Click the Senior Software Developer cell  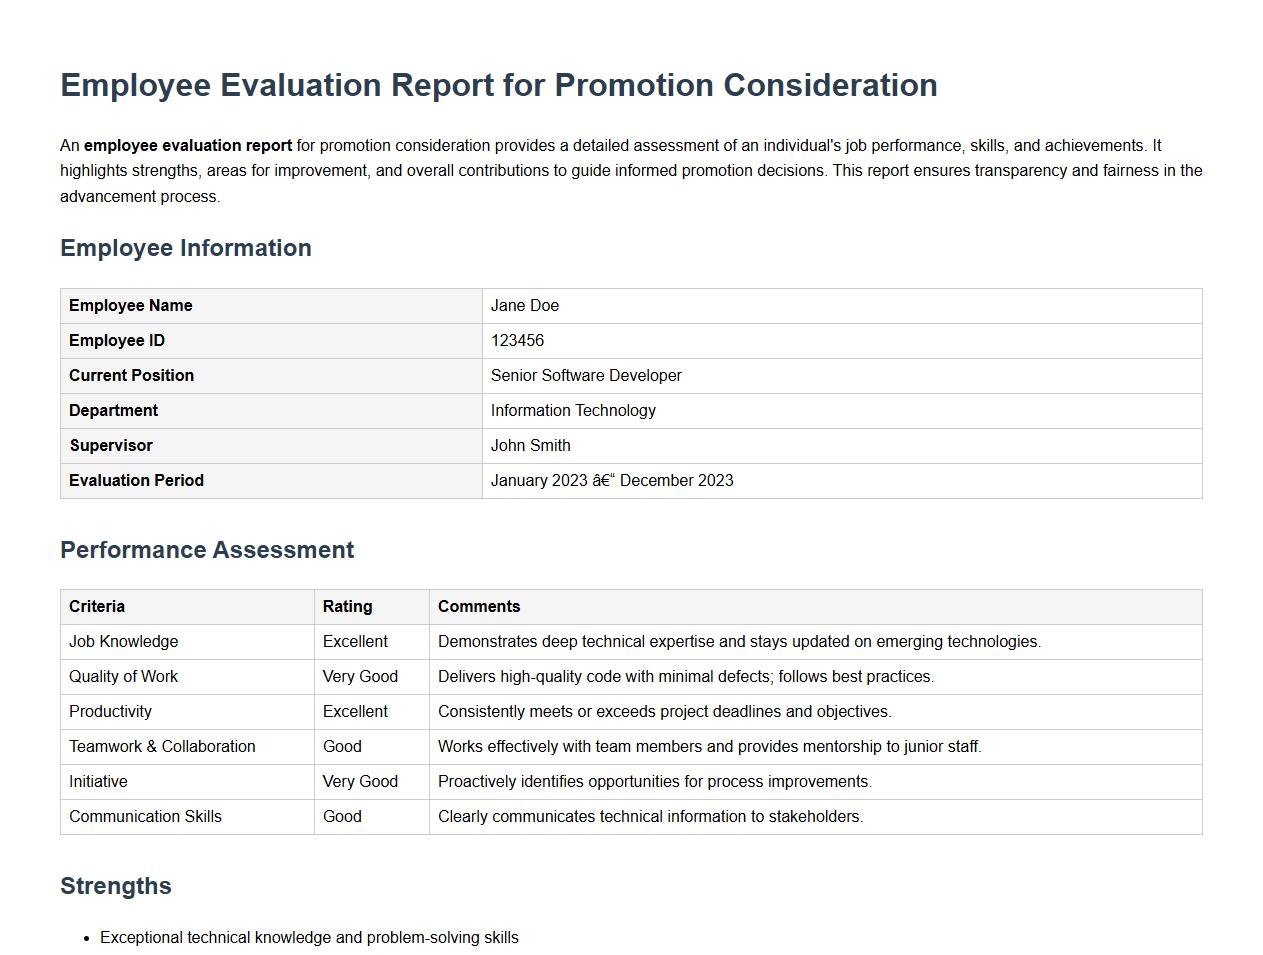tap(586, 375)
